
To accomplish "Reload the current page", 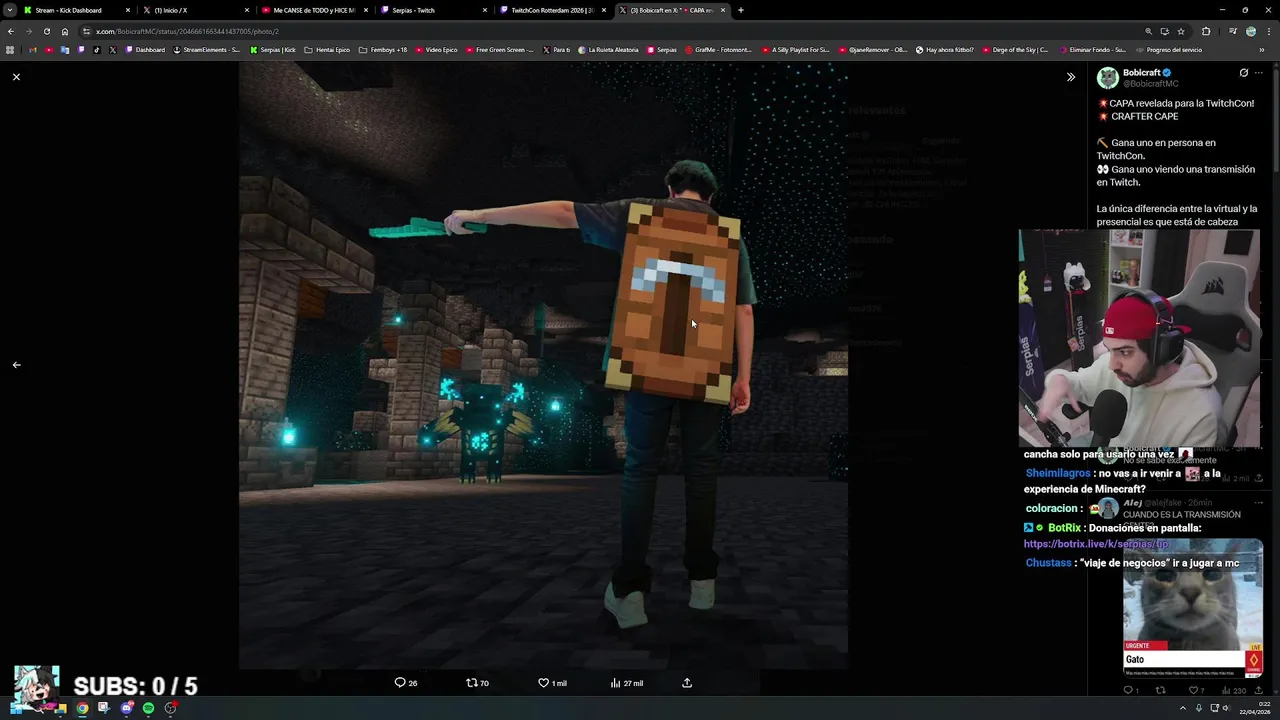I will pos(46,31).
